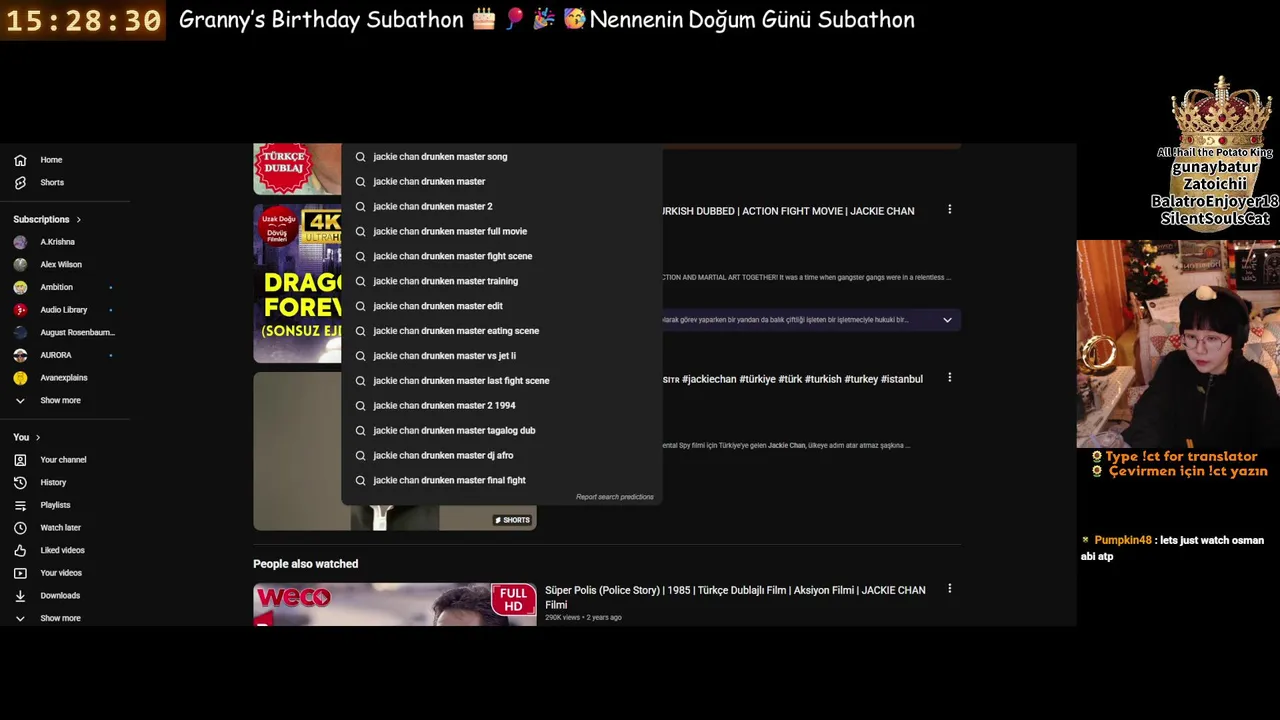Screen dimensions: 1280x720
Task: Click the search icon beside 'drunken master 2 1994'
Action: coord(360,406)
